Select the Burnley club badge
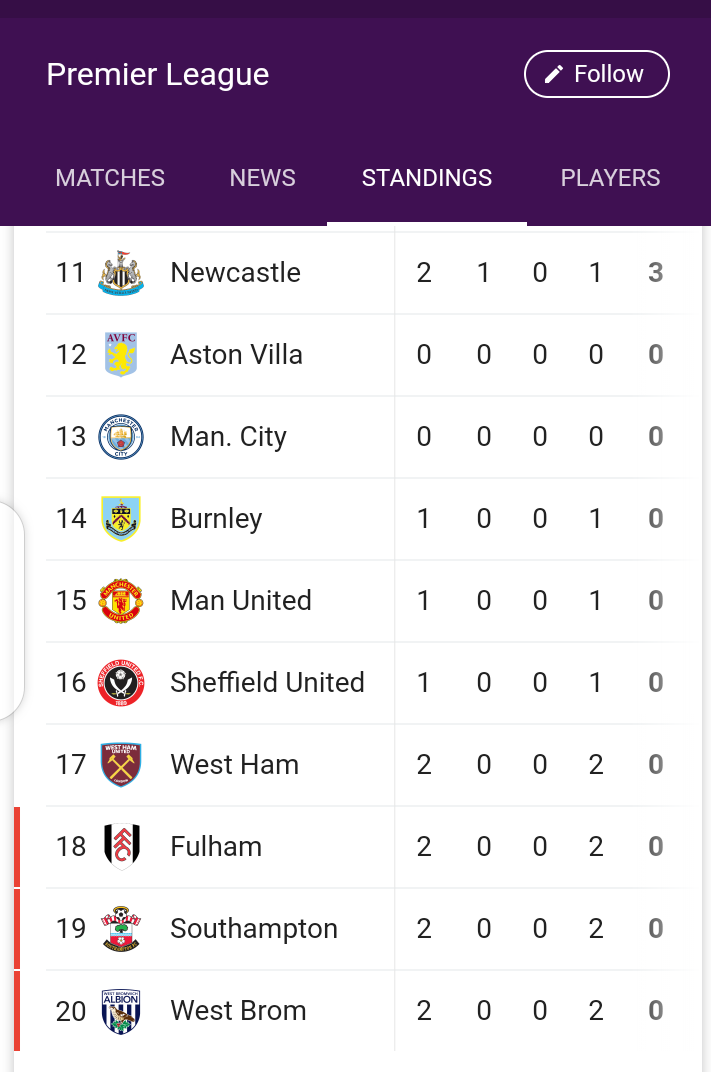 point(121,519)
